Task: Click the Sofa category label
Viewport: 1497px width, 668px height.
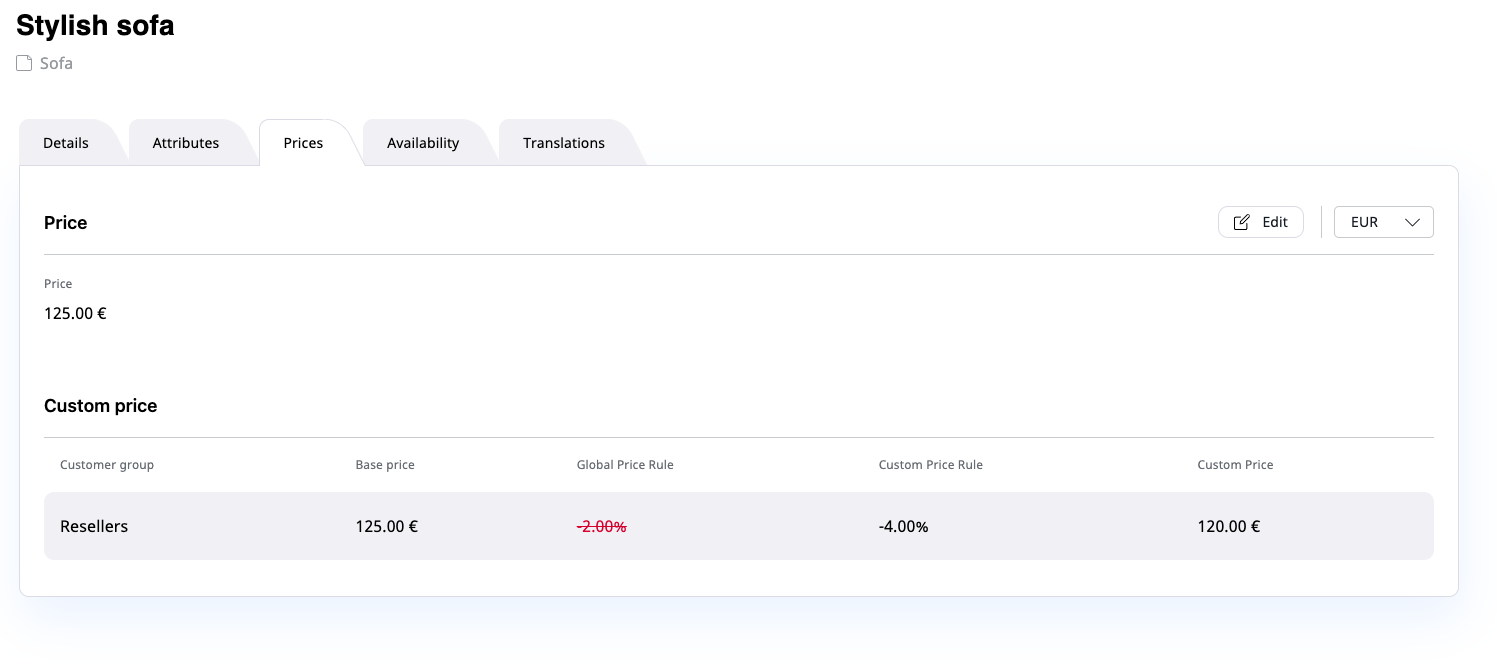Action: 55,63
